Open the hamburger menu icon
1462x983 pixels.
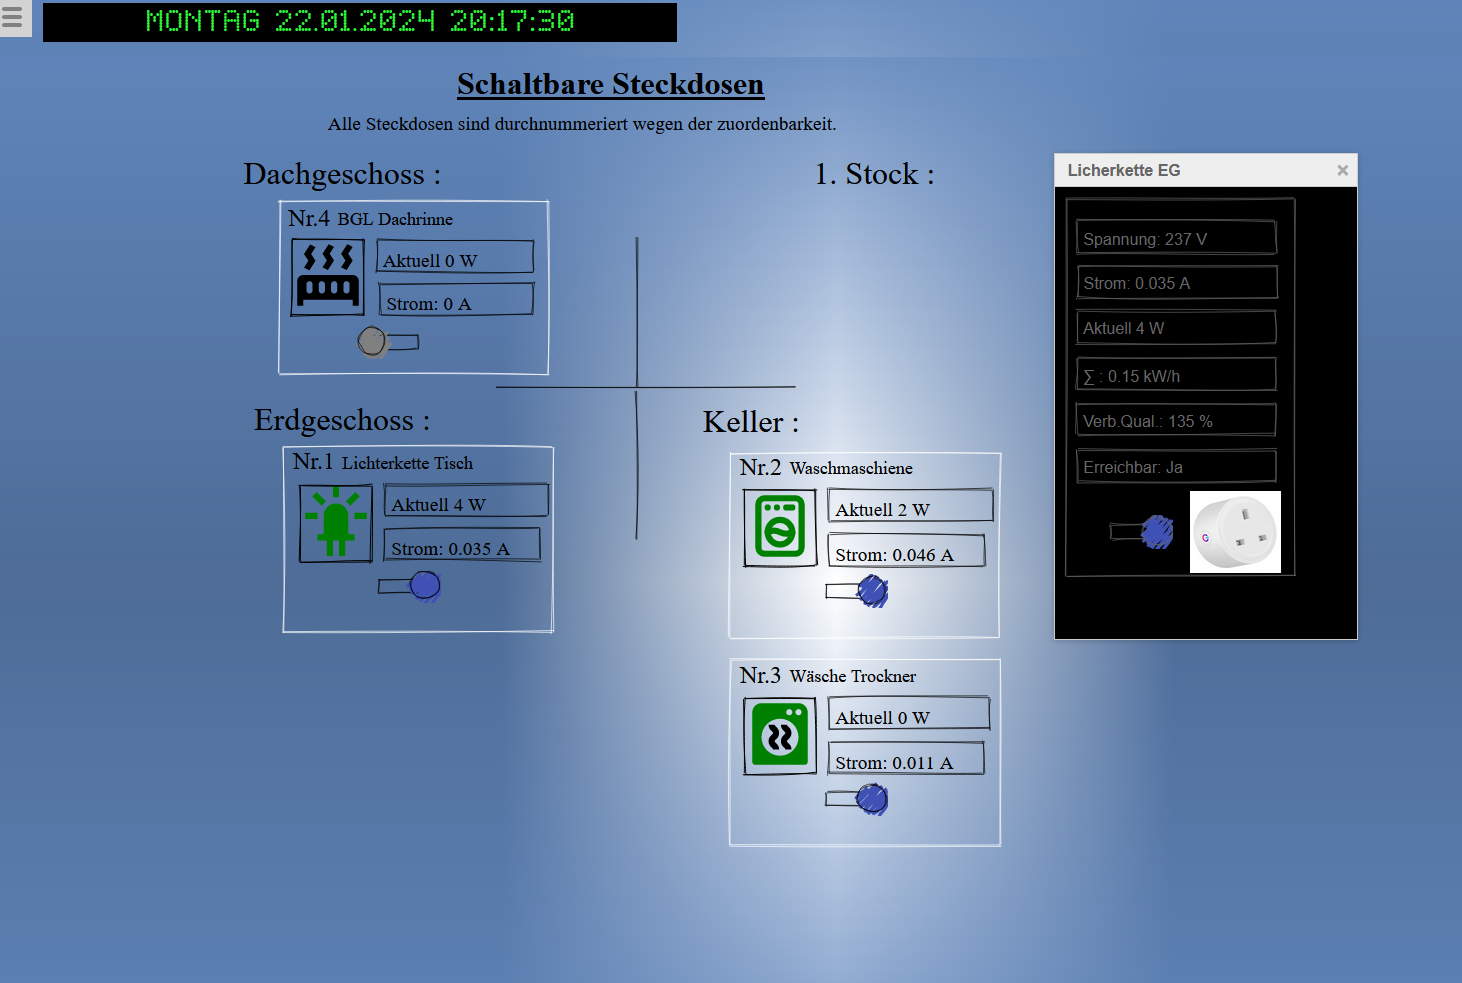(x=13, y=17)
